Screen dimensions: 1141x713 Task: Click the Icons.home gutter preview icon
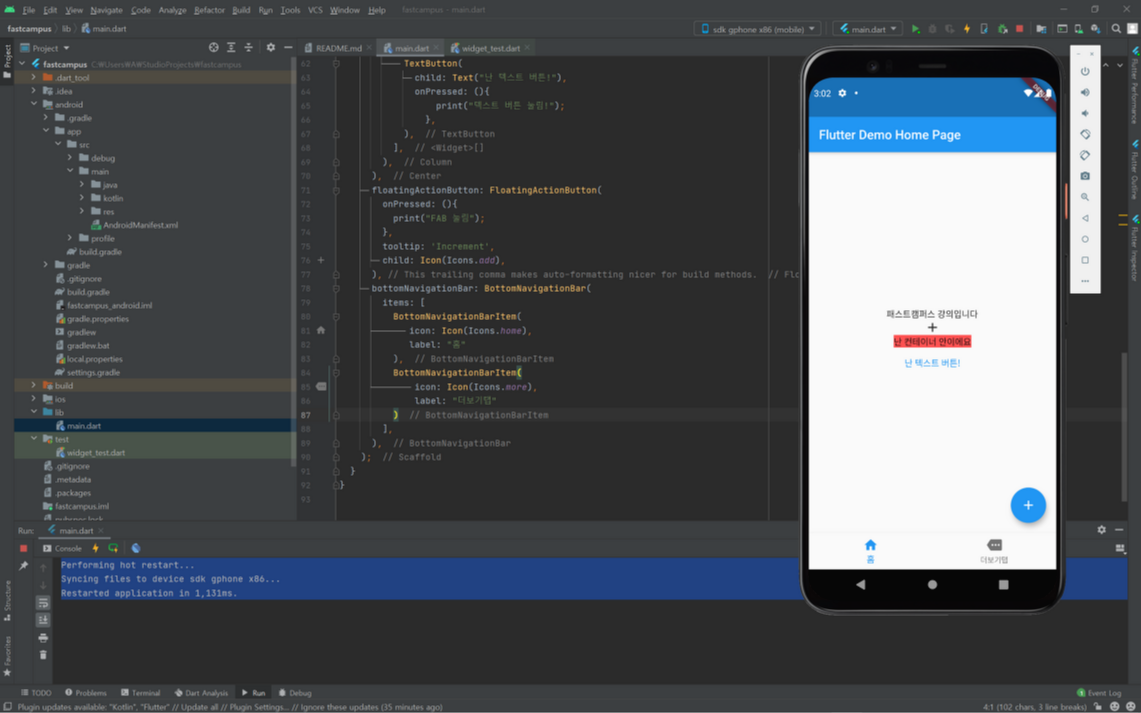[321, 330]
